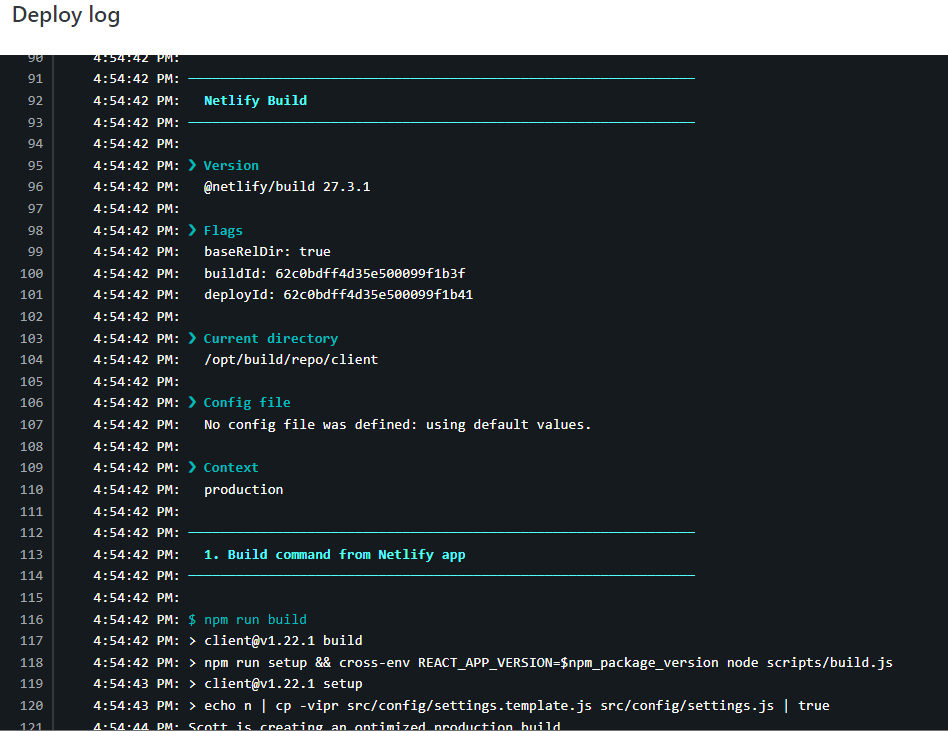948x731 pixels.
Task: Click the $ npm run build command
Action: 247,619
